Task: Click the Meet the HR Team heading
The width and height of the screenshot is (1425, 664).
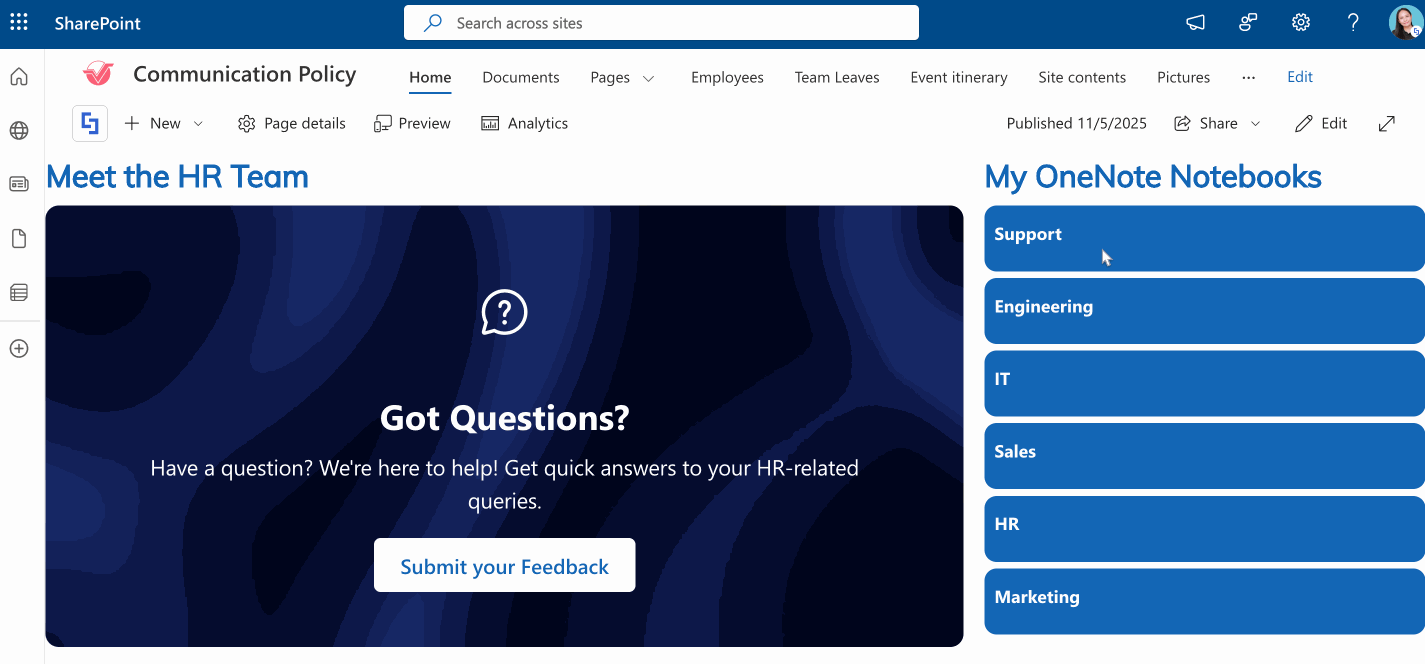Action: [177, 177]
